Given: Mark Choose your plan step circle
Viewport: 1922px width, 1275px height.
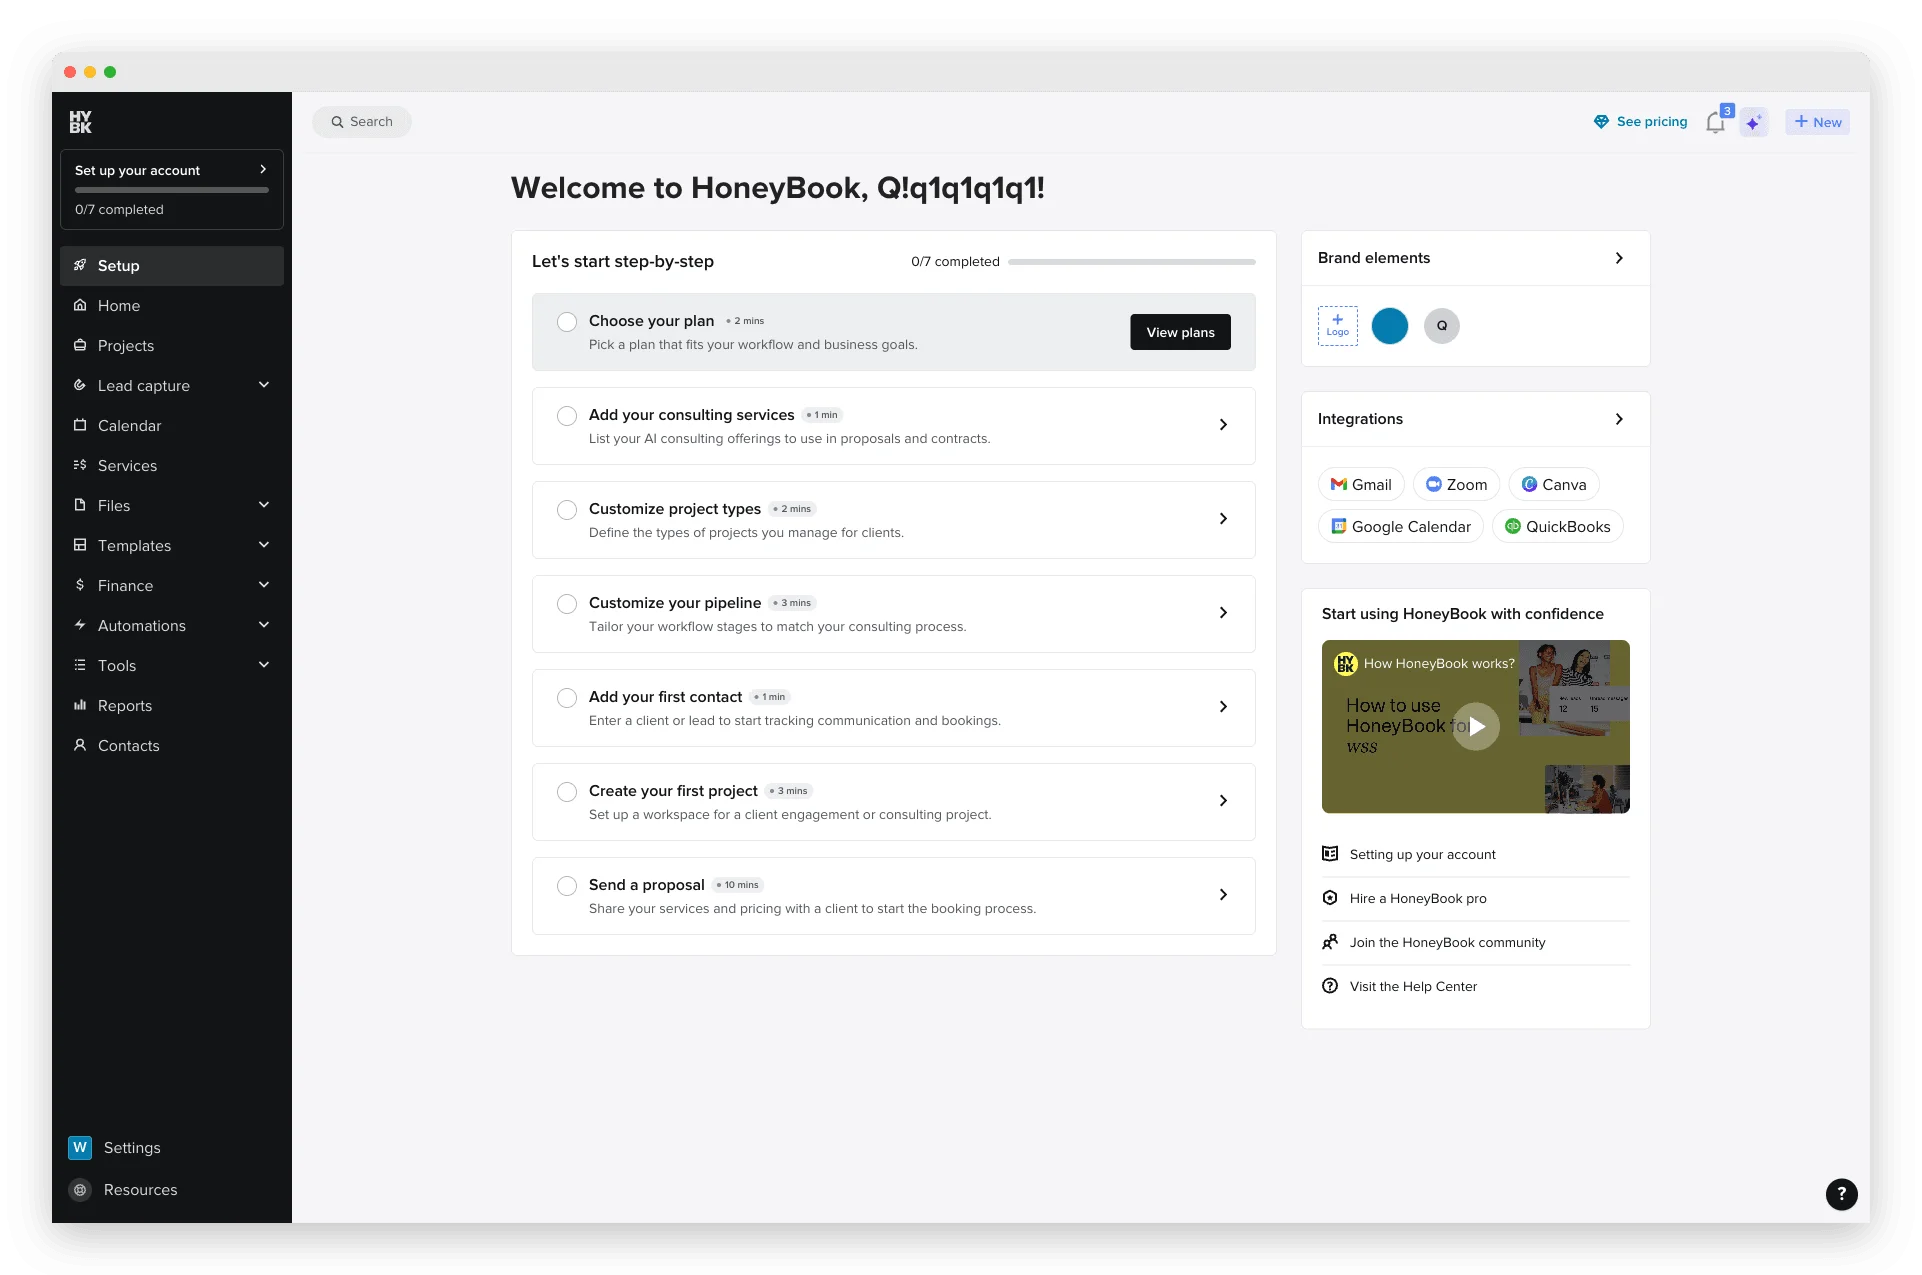Looking at the screenshot, I should pyautogui.click(x=567, y=321).
